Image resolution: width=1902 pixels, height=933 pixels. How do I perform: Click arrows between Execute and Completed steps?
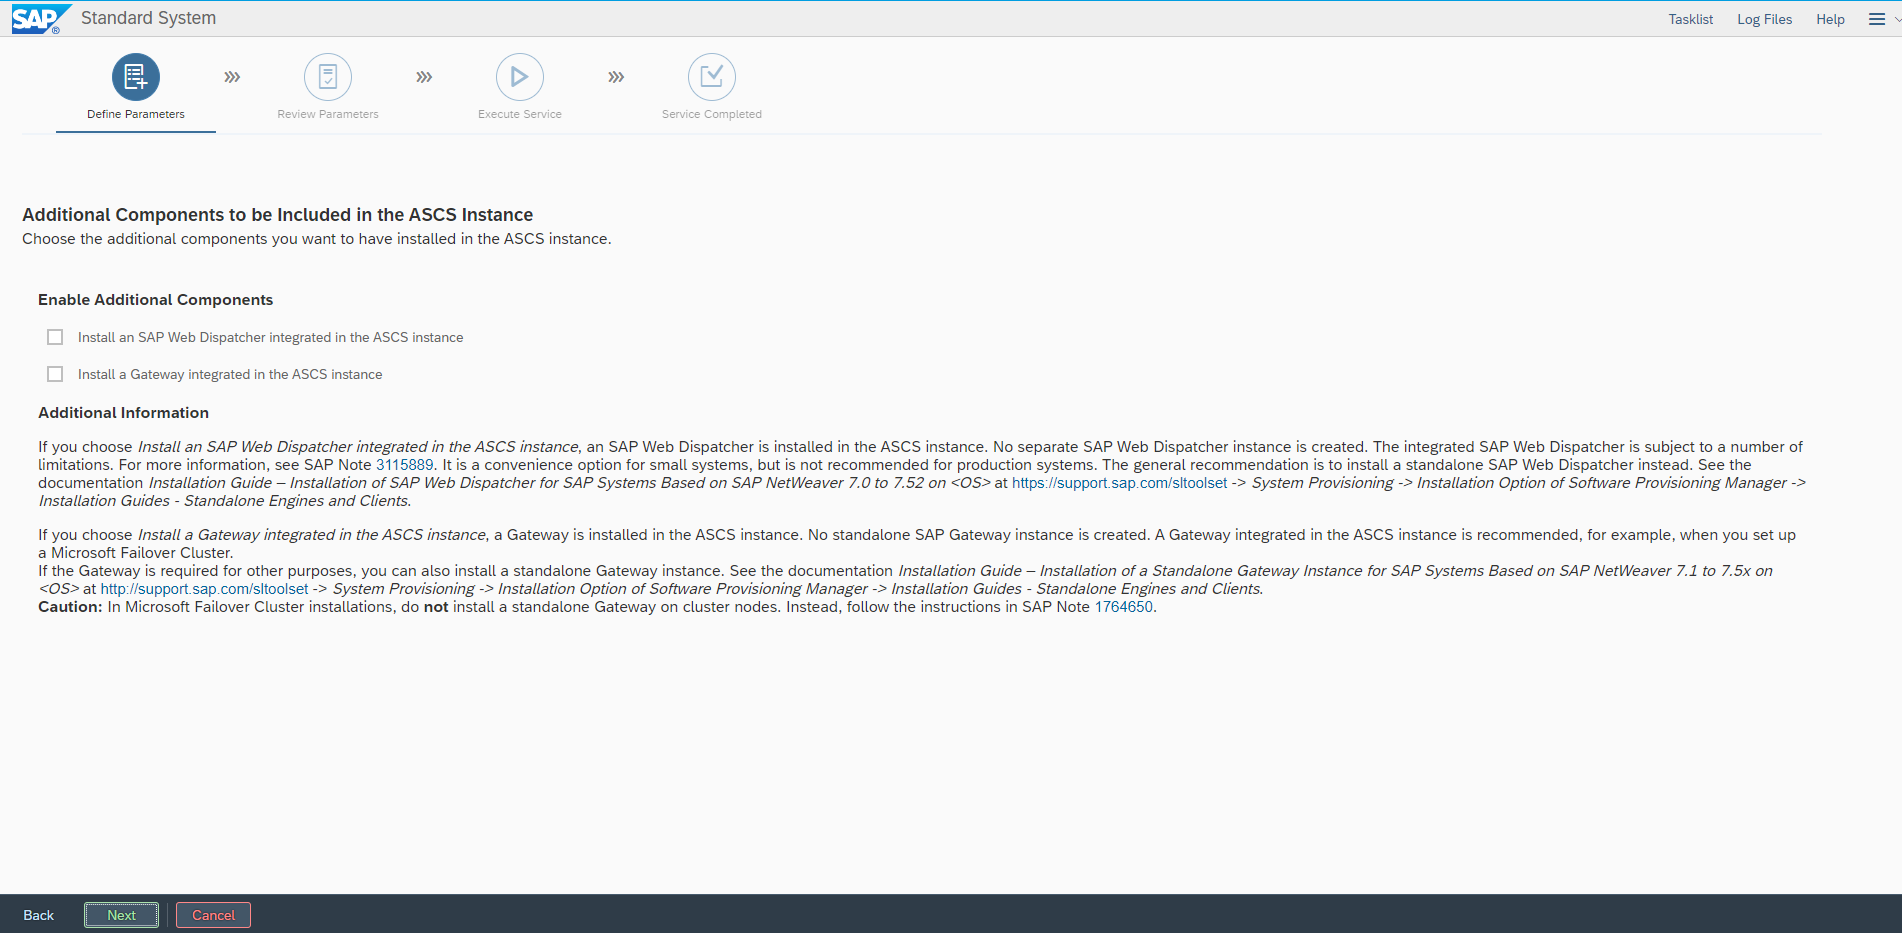coord(616,77)
